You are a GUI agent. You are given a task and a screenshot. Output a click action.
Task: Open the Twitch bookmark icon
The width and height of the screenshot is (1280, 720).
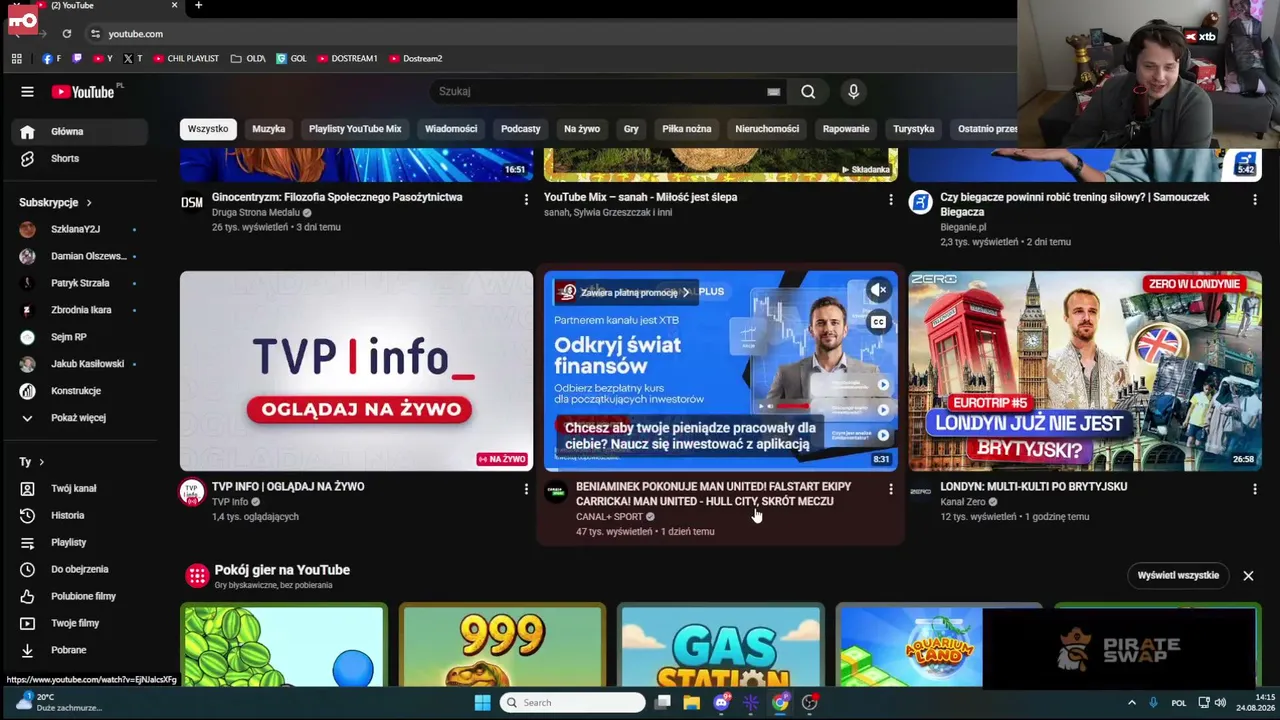click(78, 59)
